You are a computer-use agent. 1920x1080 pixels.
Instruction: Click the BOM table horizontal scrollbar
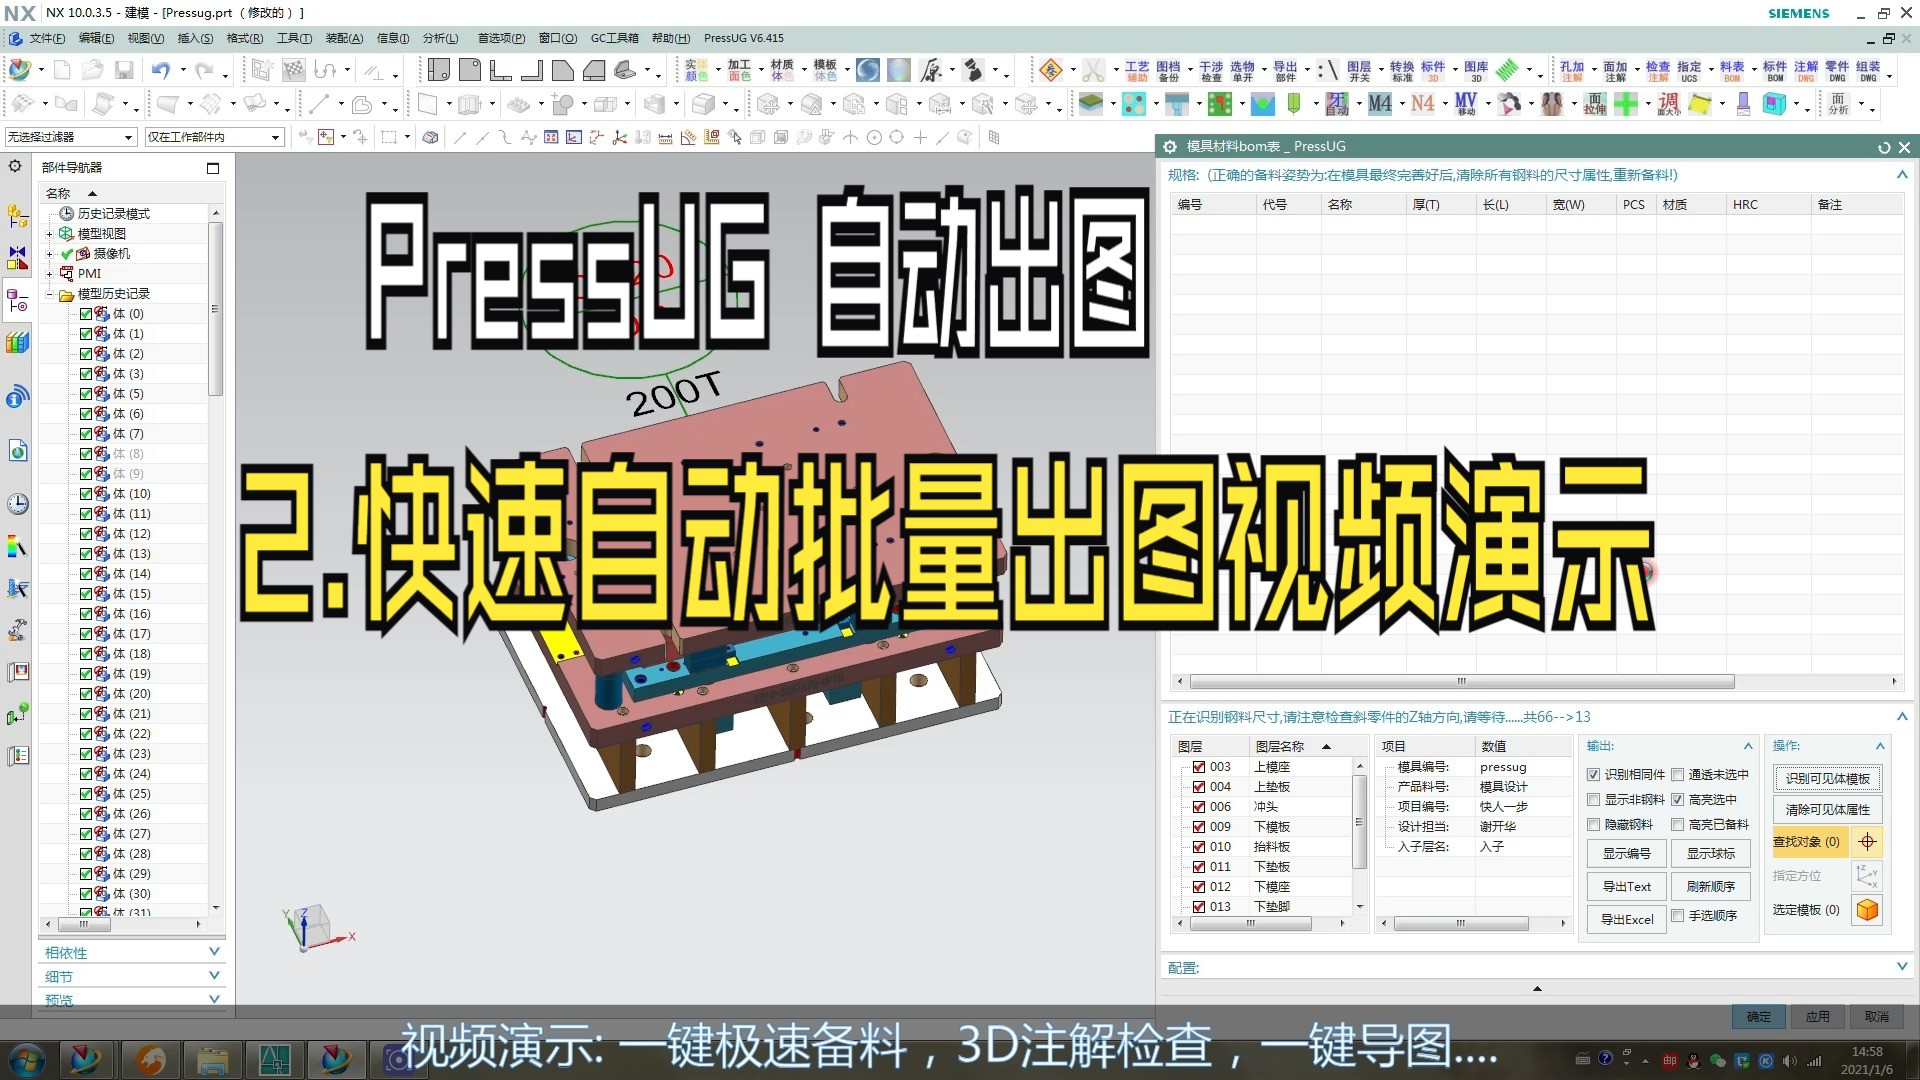tap(1462, 682)
